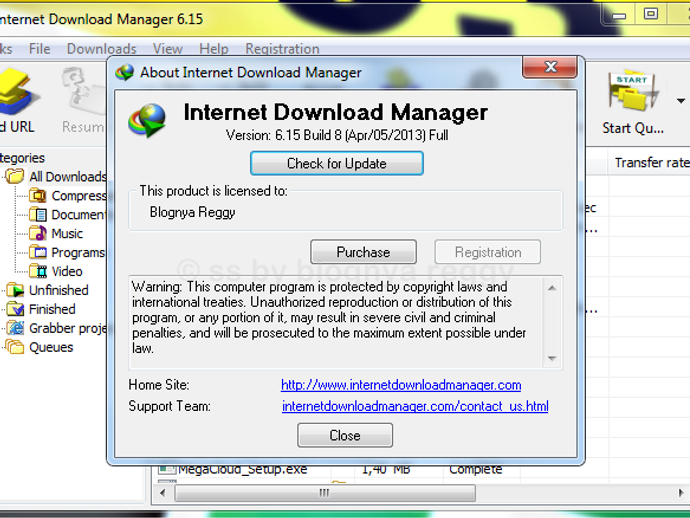
Task: Open the contact_us.html support team link
Action: coord(415,406)
